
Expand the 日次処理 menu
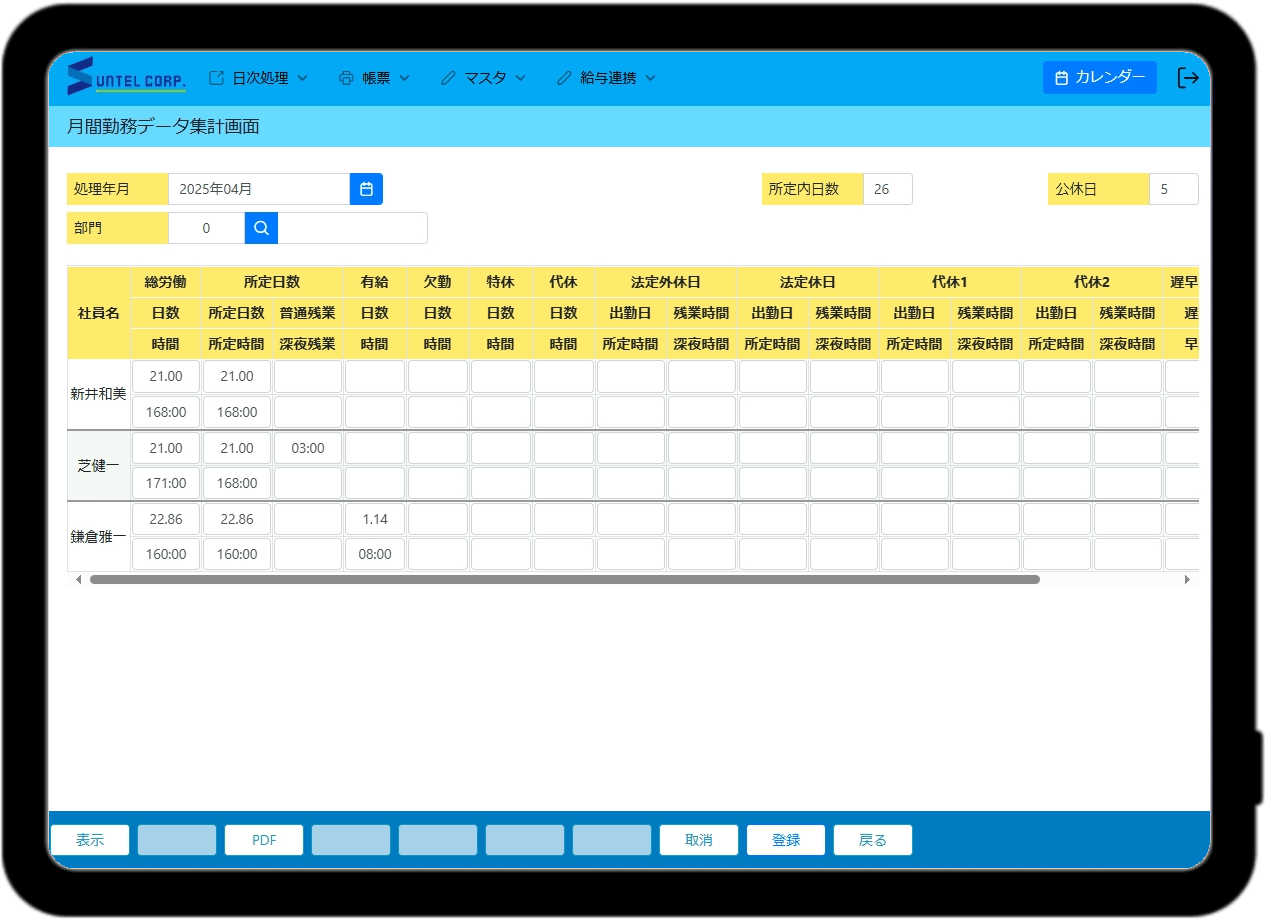pos(258,78)
